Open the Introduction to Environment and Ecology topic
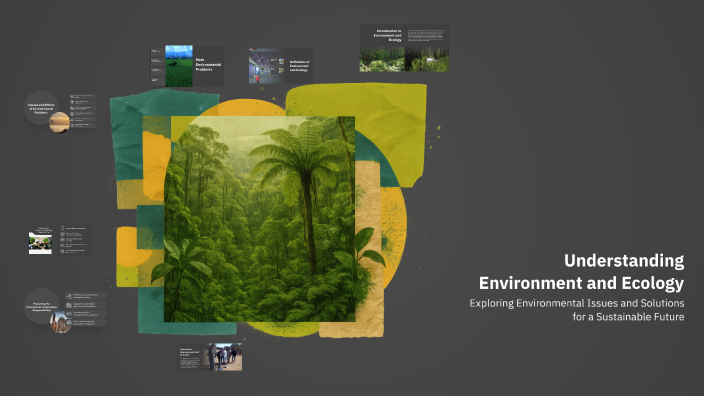 404,48
